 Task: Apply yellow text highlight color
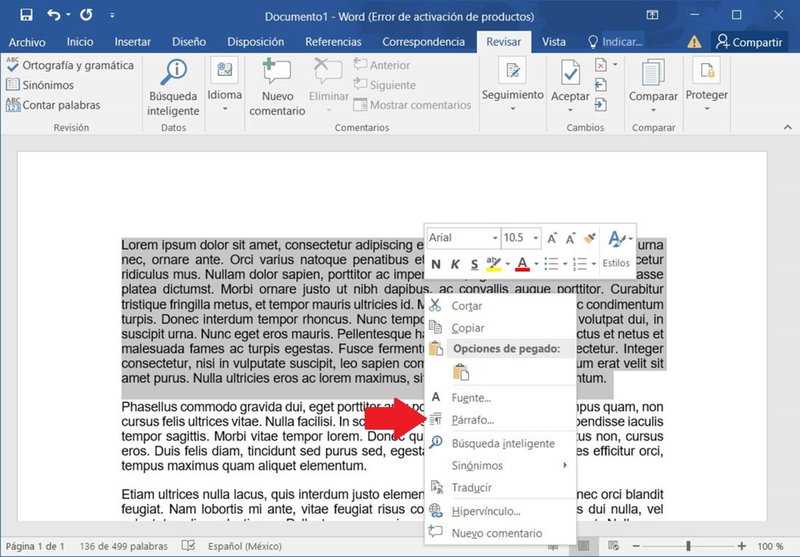coord(493,264)
